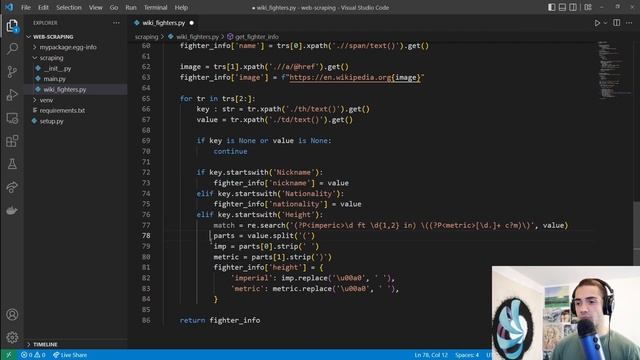The width and height of the screenshot is (640, 360).
Task: Open the Live Share activity bar icon
Action: tap(12, 187)
